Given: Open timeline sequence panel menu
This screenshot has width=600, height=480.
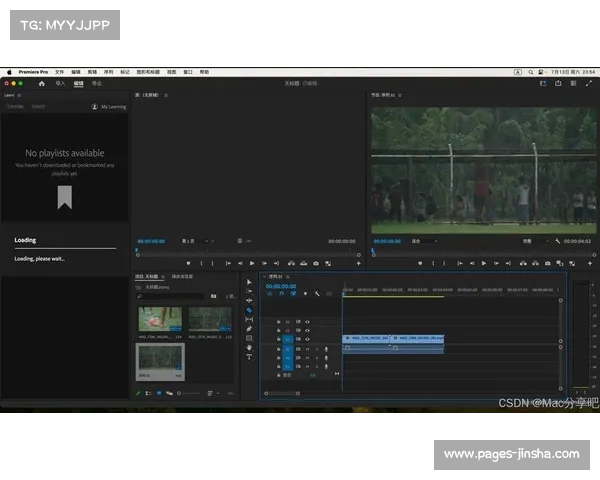Looking at the screenshot, I should pos(288,276).
